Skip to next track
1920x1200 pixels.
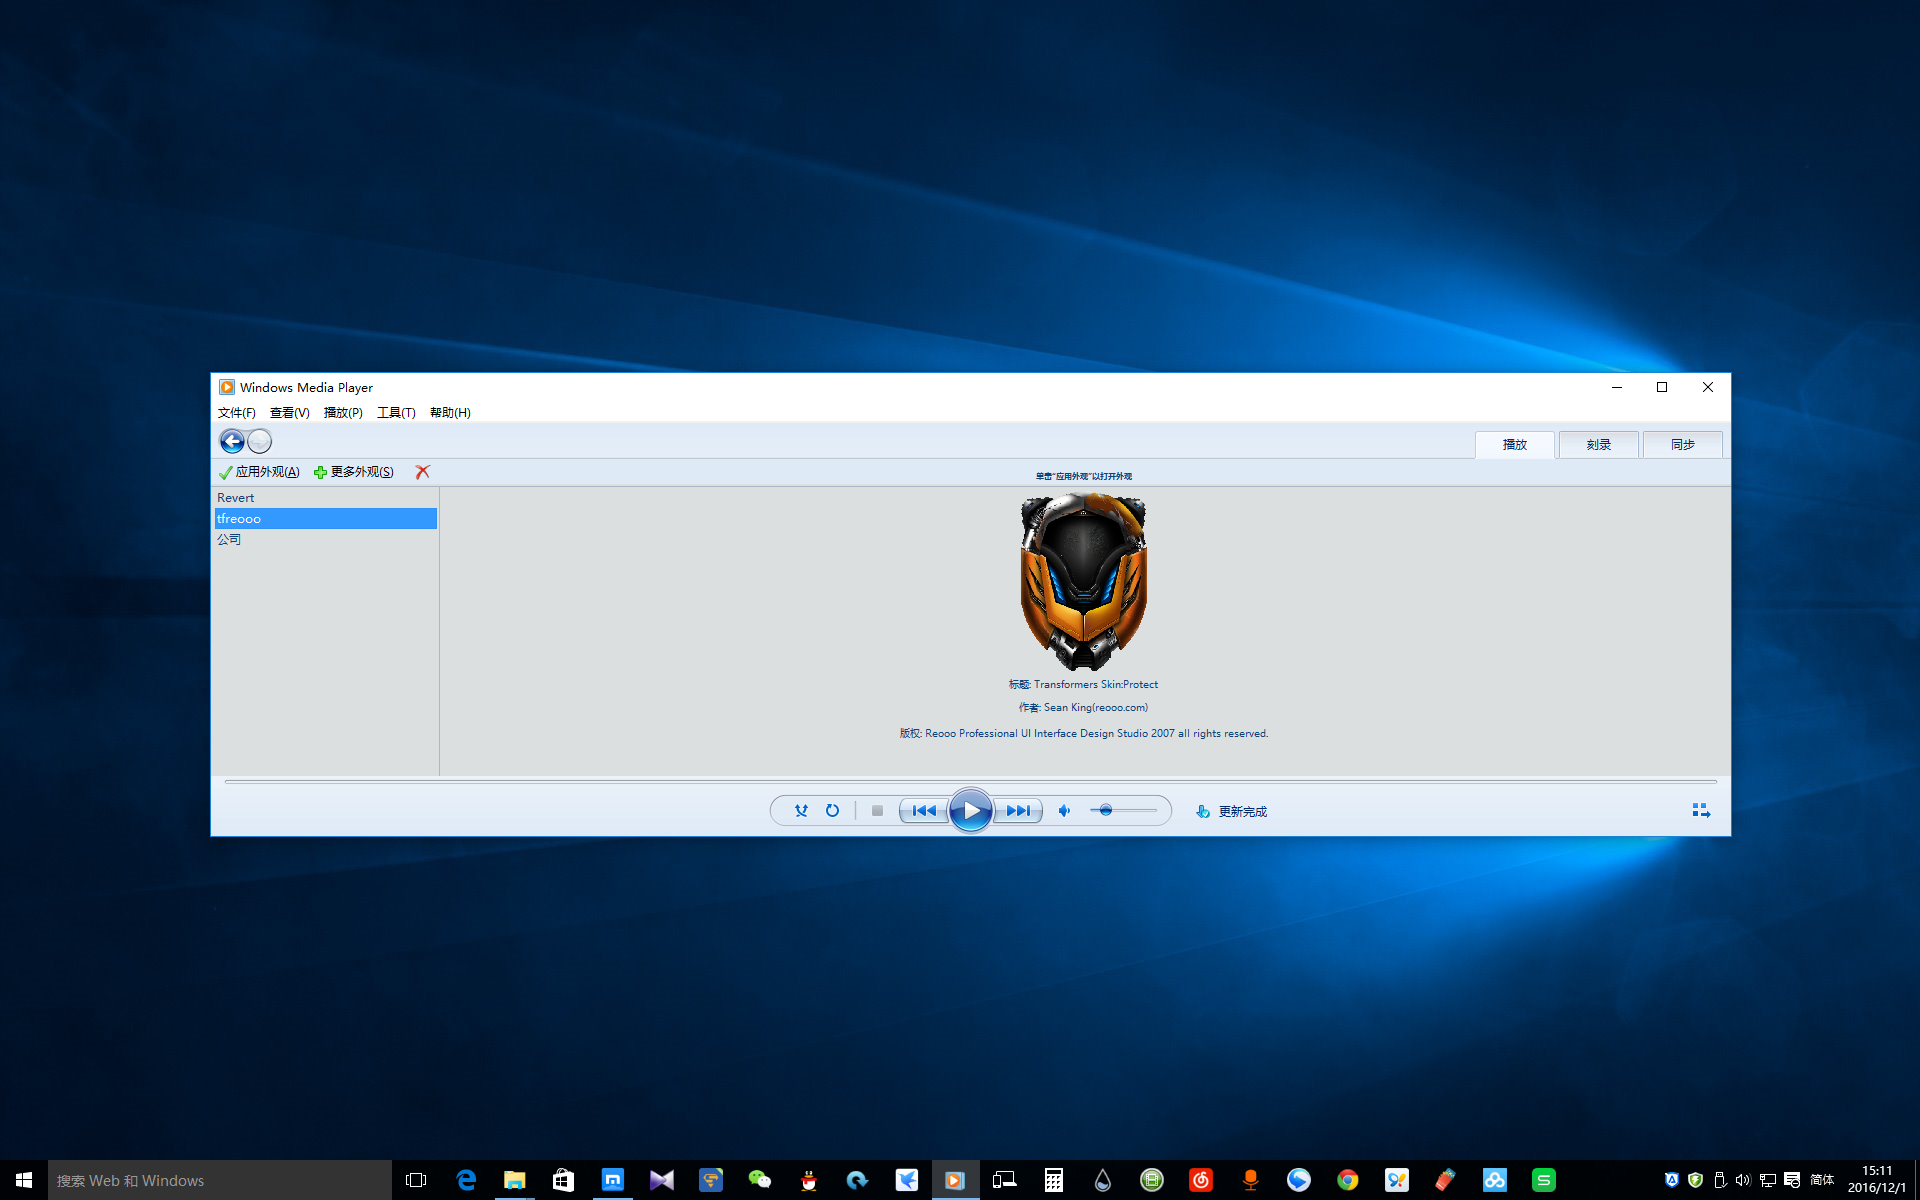[x=1018, y=811]
